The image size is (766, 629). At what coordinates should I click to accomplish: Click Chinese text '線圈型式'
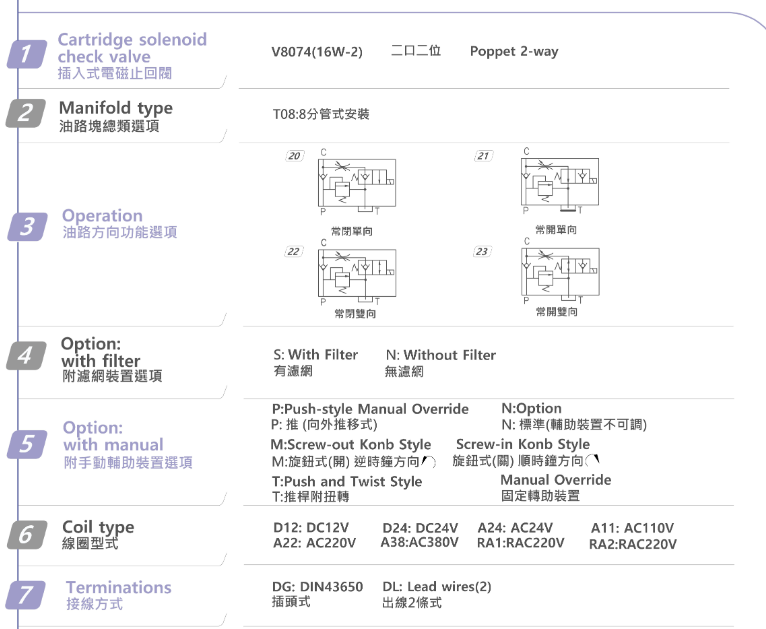[90, 544]
